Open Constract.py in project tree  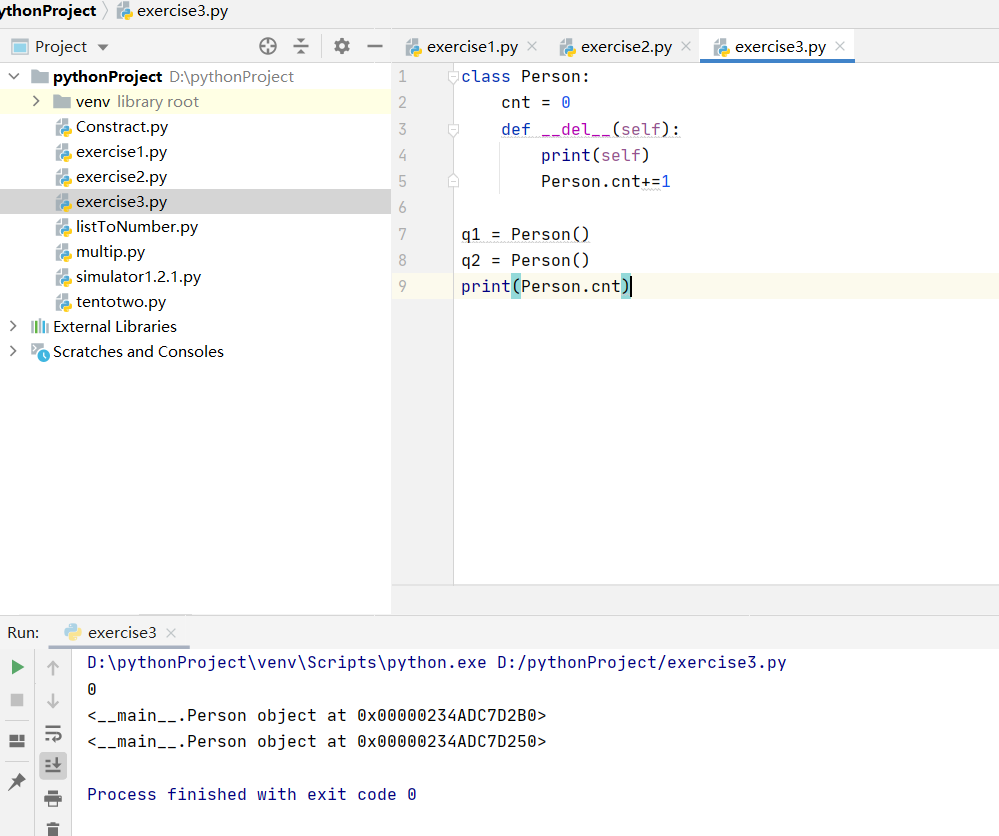121,127
